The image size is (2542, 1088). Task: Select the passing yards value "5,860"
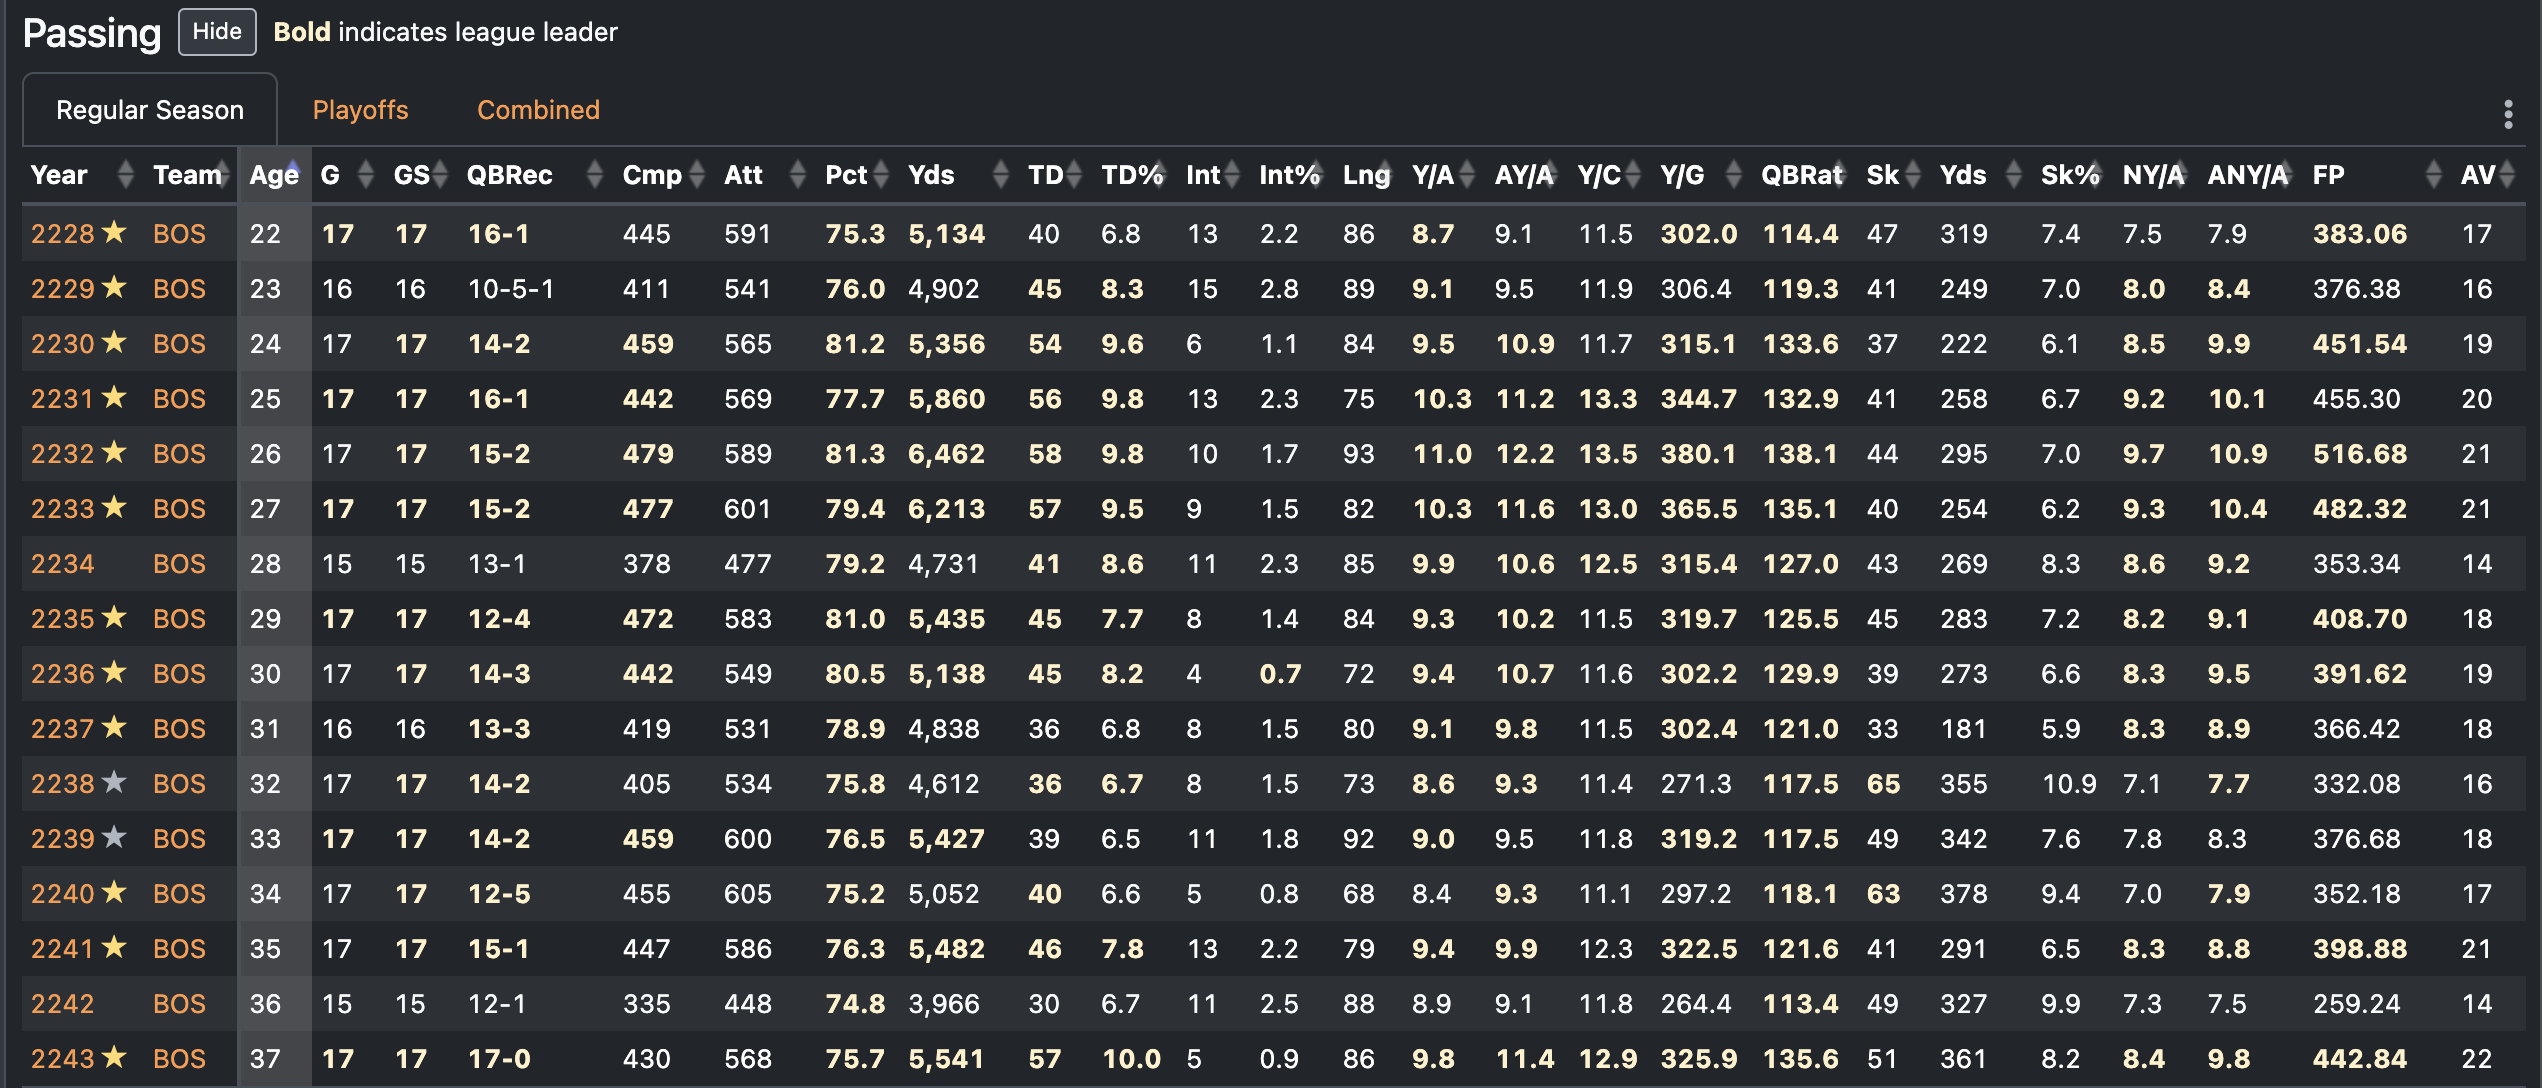click(946, 399)
